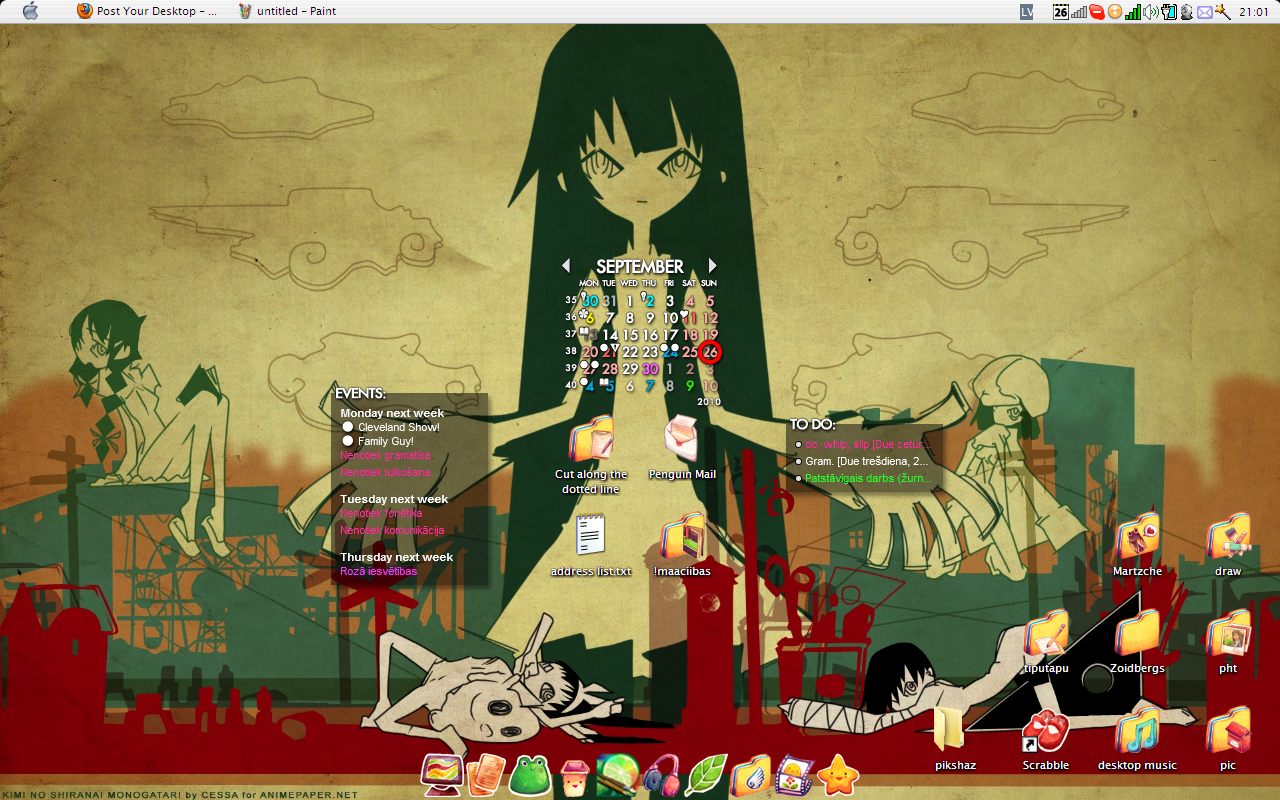Screen dimensions: 1280x800
Task: Click the red do-not-disturb tray icon
Action: [1097, 12]
